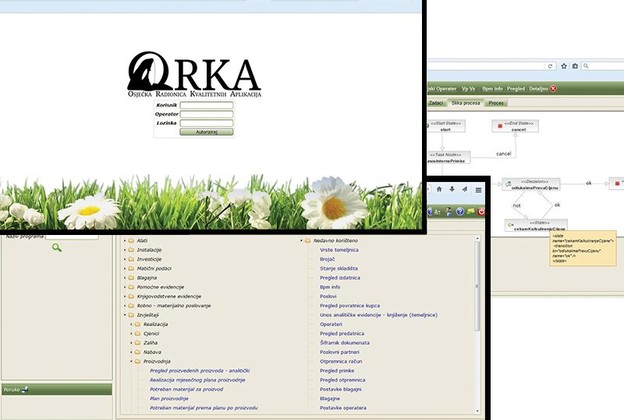
Task: Click the font-size letter icon in green toolbar
Action: [437, 212]
